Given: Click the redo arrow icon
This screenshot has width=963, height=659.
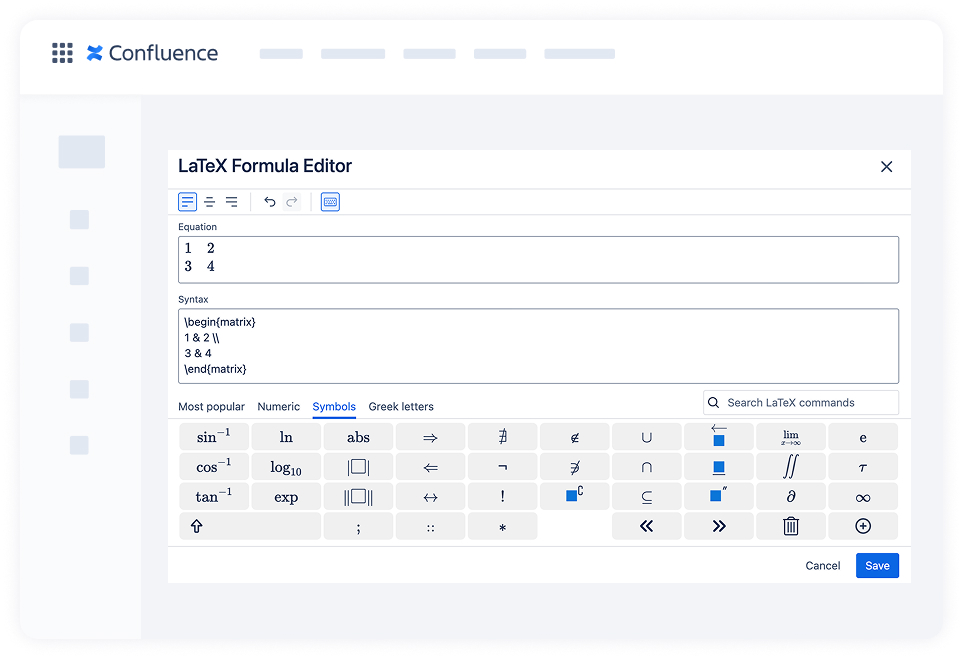Looking at the screenshot, I should (x=292, y=201).
